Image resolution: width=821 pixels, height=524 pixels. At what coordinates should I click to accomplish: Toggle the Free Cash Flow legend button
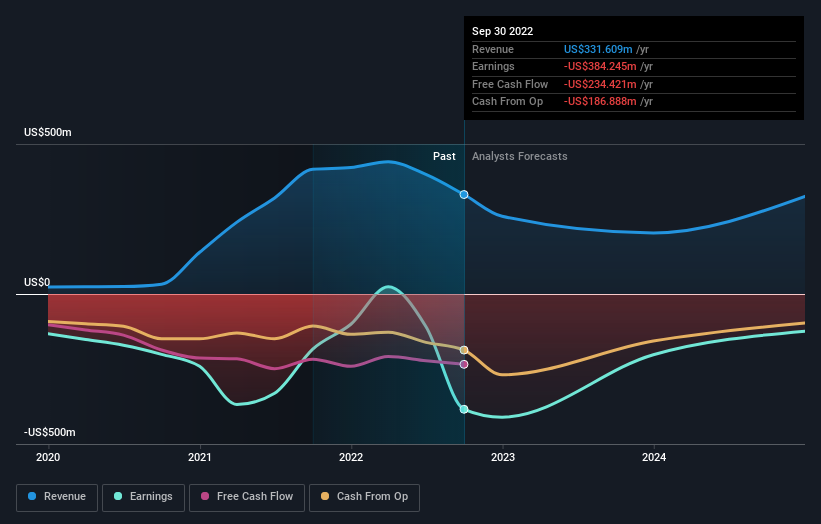[x=247, y=497]
